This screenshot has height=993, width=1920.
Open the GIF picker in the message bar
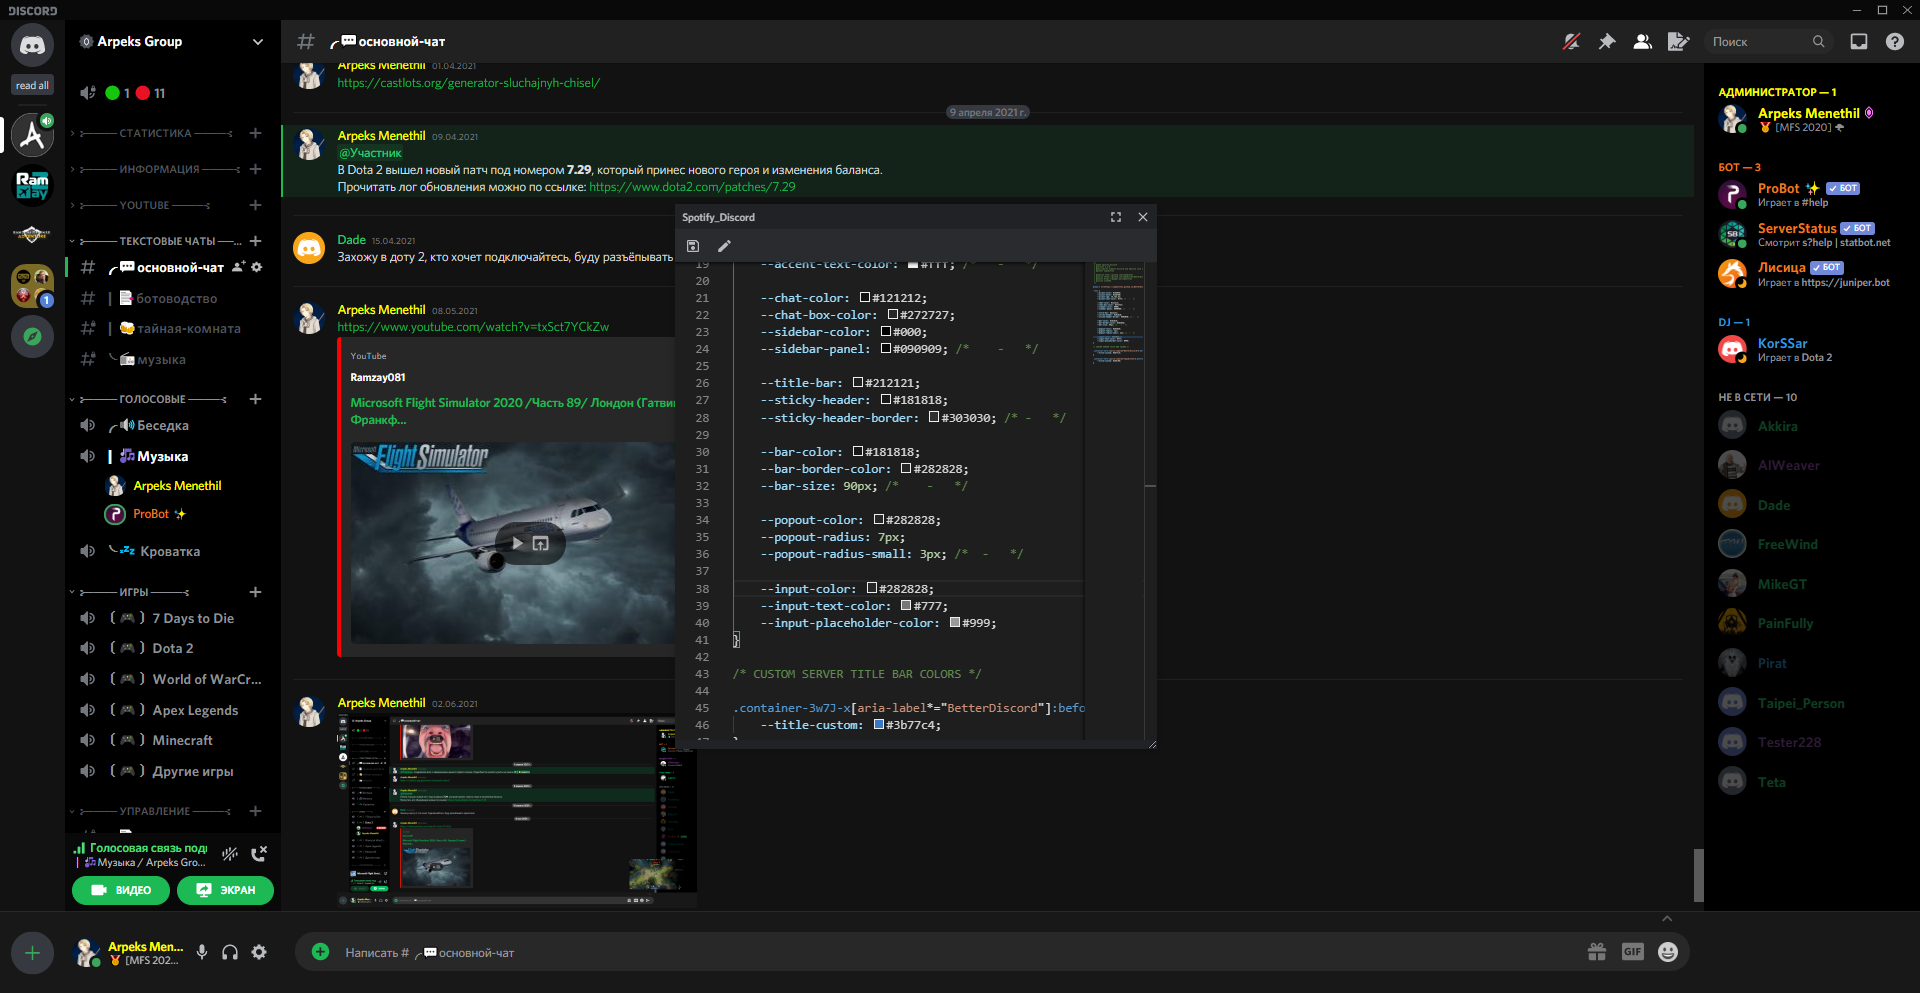[x=1633, y=952]
